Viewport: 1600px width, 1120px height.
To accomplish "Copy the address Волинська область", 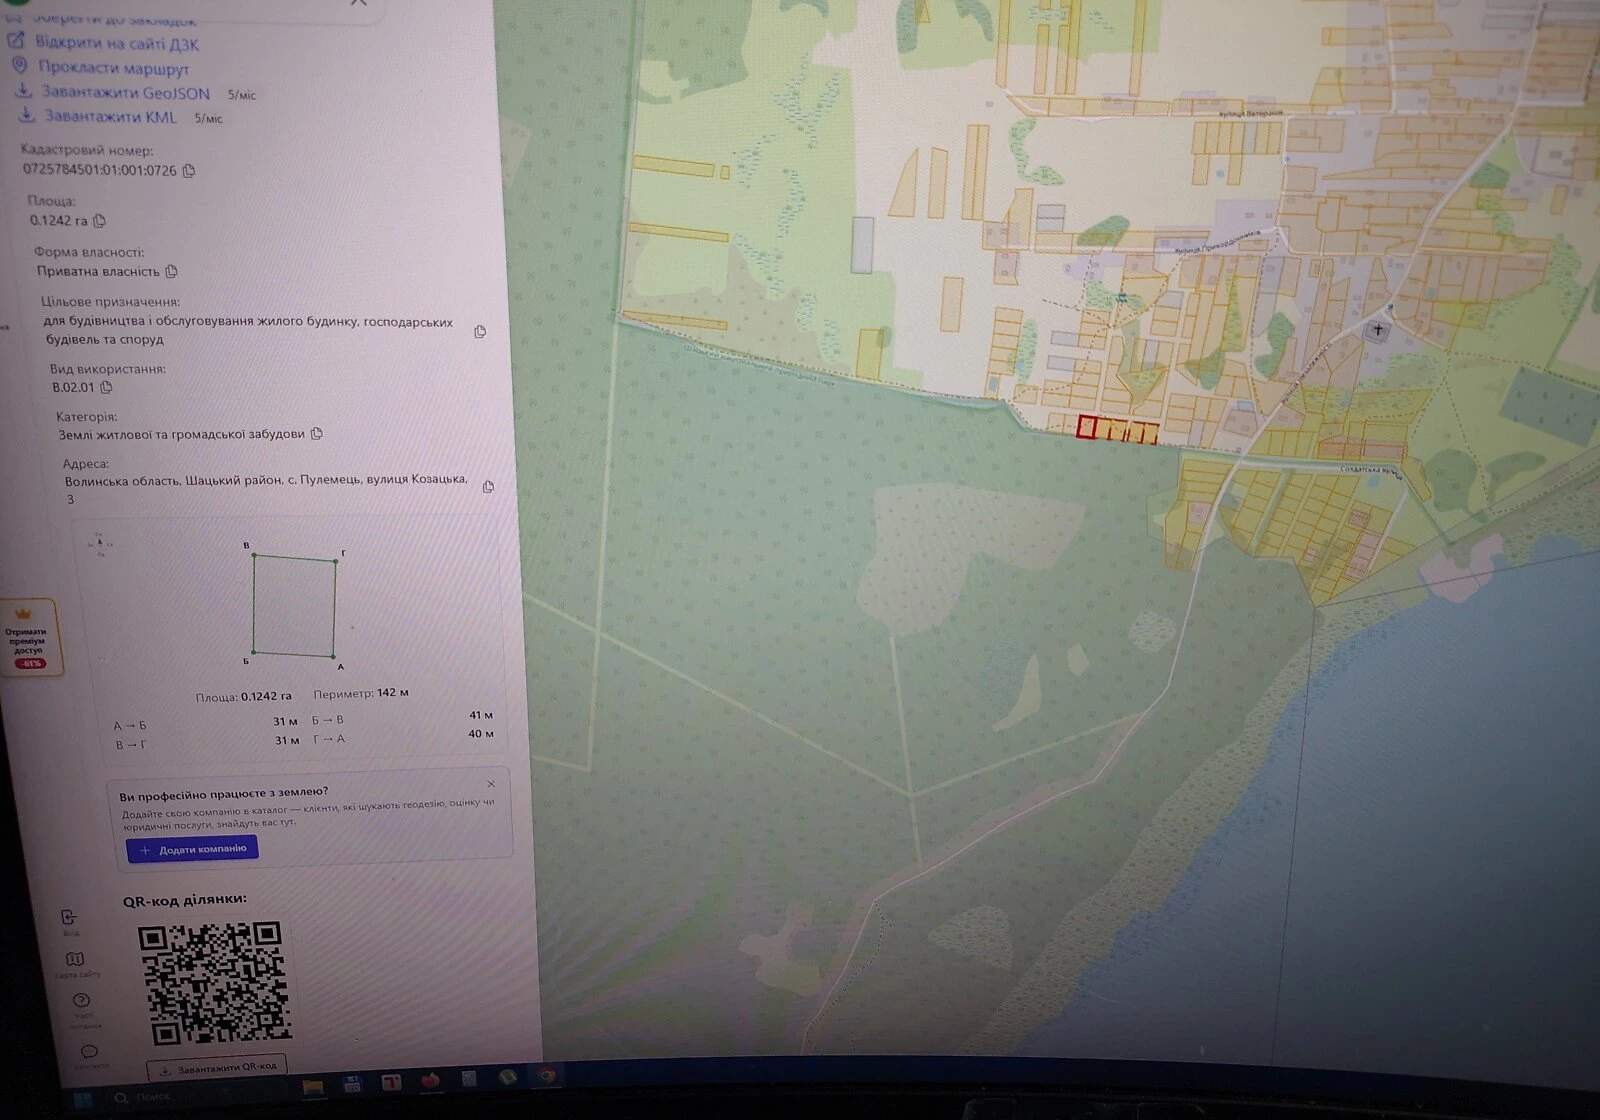I will coord(488,487).
